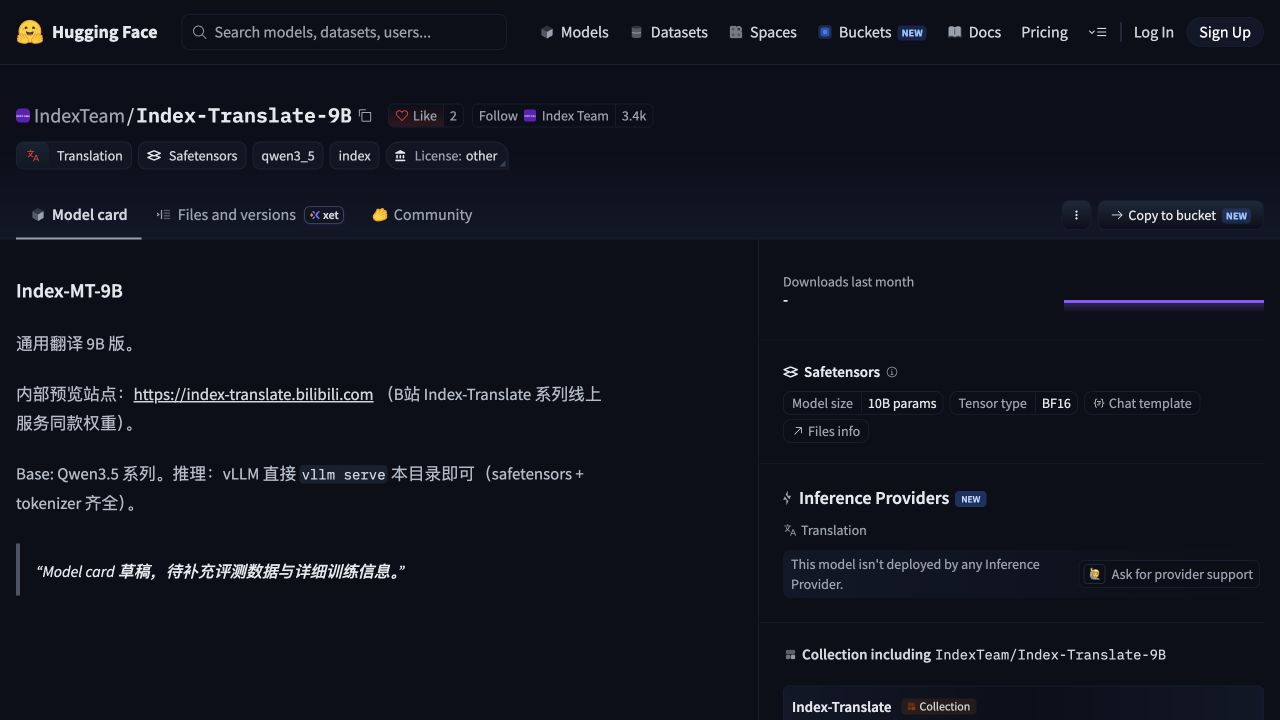Click Log In
This screenshot has height=720, width=1280.
1153,32
